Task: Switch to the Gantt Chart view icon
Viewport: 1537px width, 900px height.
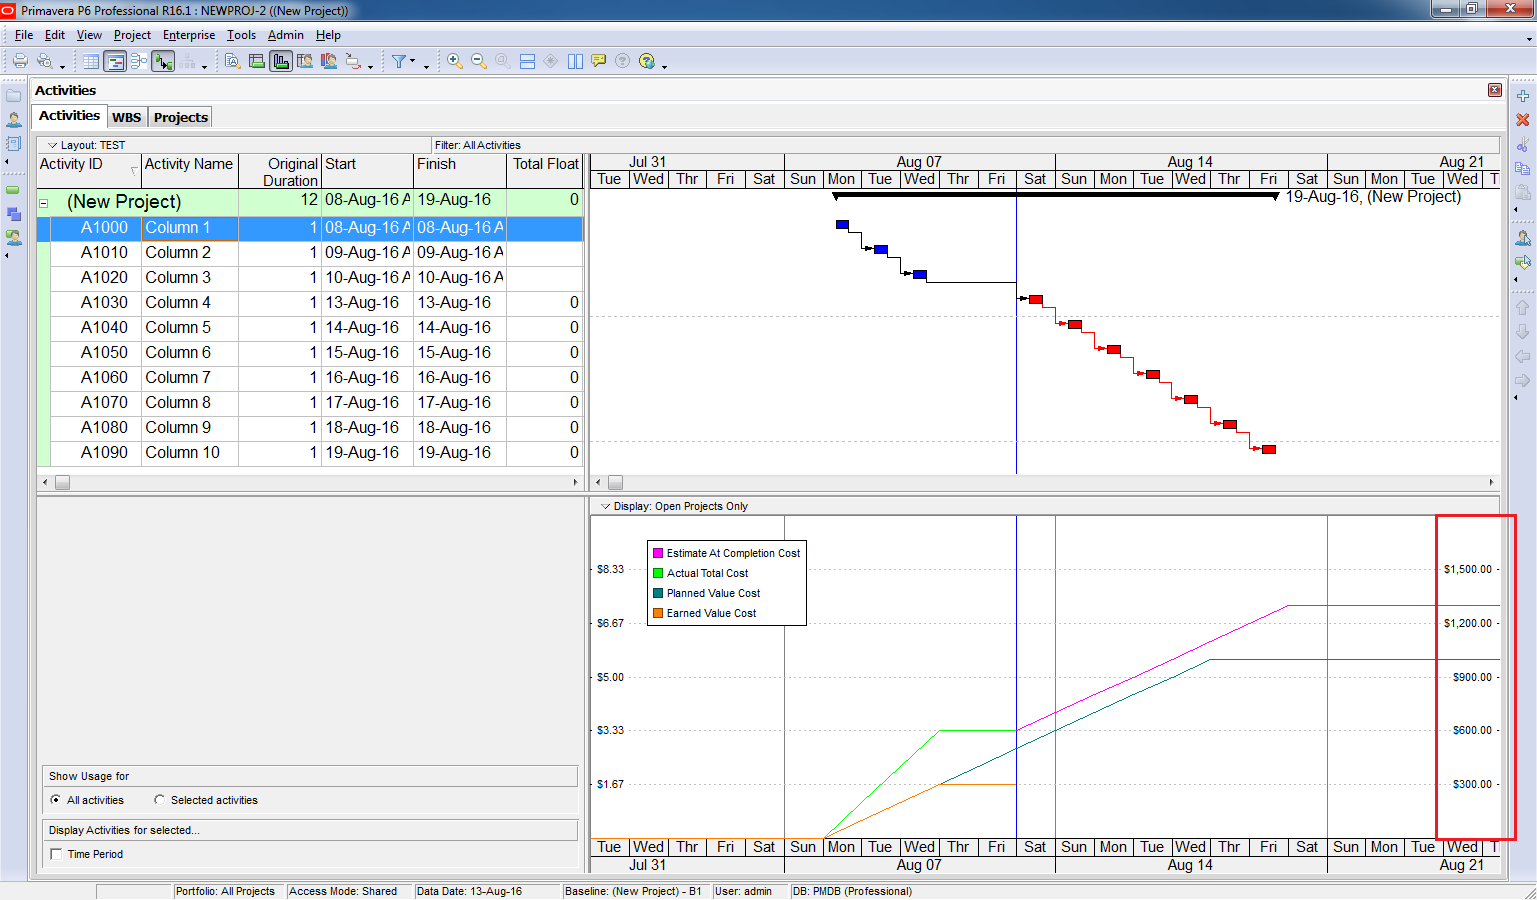Action: (115, 61)
